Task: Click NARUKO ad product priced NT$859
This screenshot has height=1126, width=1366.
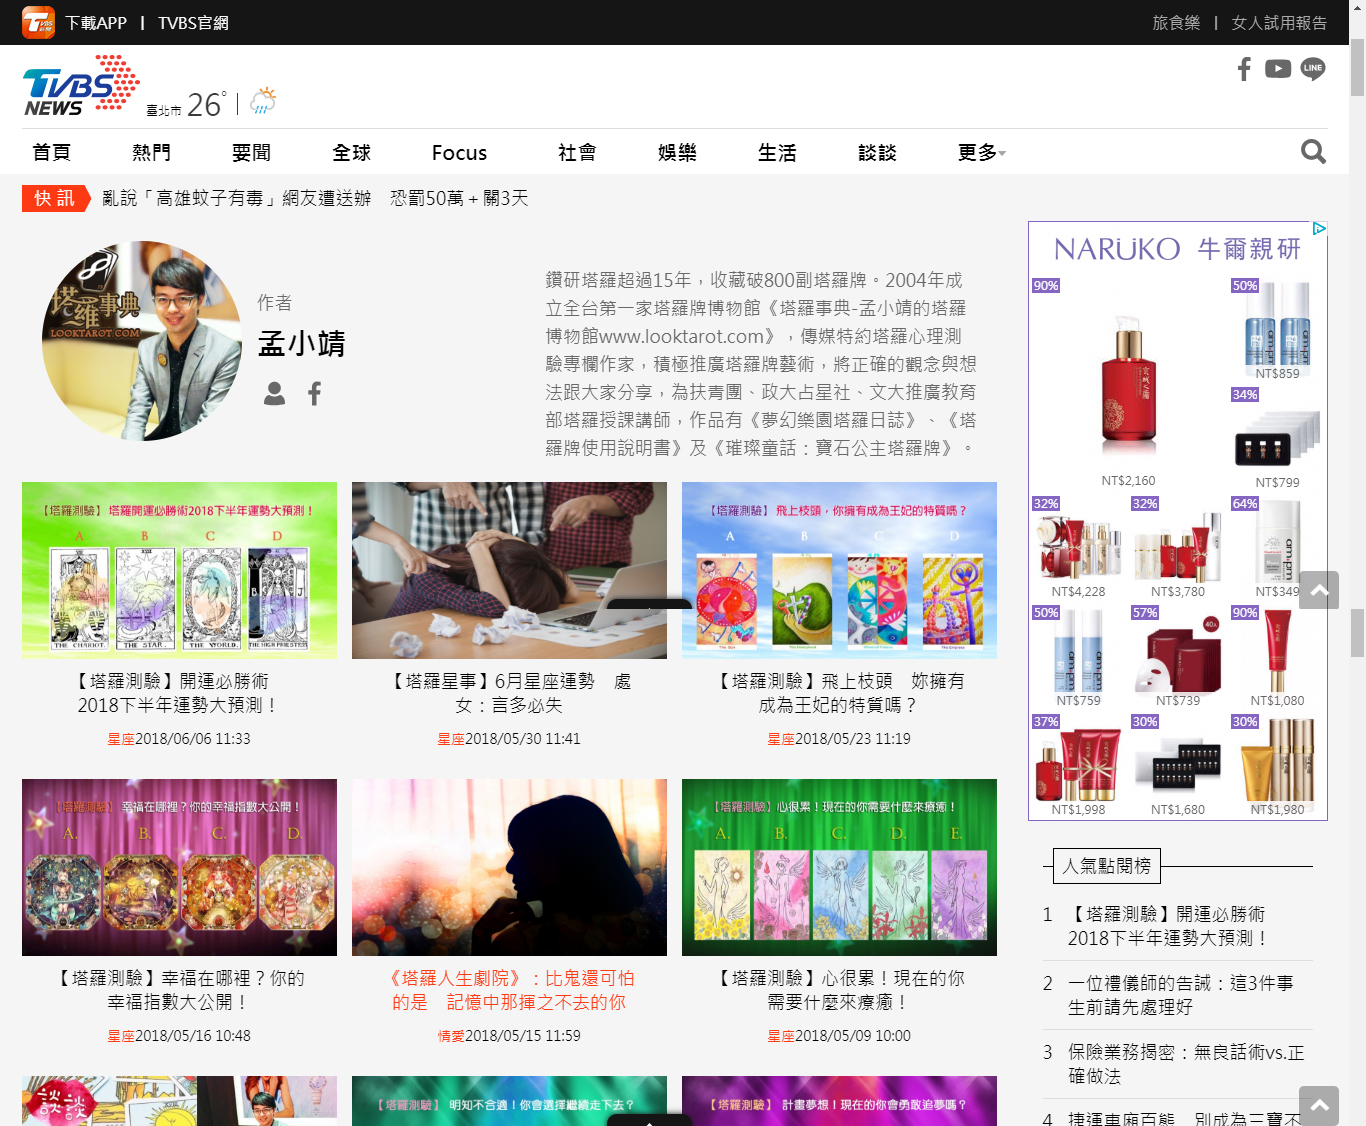Action: point(1277,329)
